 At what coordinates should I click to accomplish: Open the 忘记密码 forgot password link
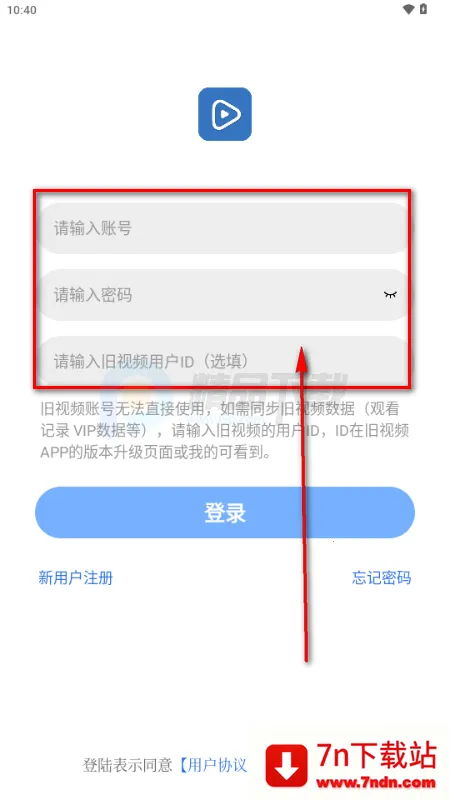click(x=381, y=578)
